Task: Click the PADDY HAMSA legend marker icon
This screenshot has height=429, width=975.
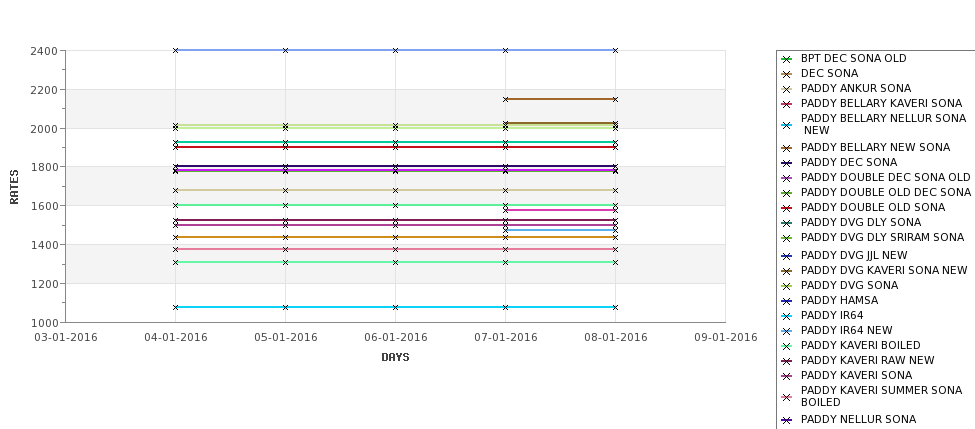Action: click(x=787, y=301)
